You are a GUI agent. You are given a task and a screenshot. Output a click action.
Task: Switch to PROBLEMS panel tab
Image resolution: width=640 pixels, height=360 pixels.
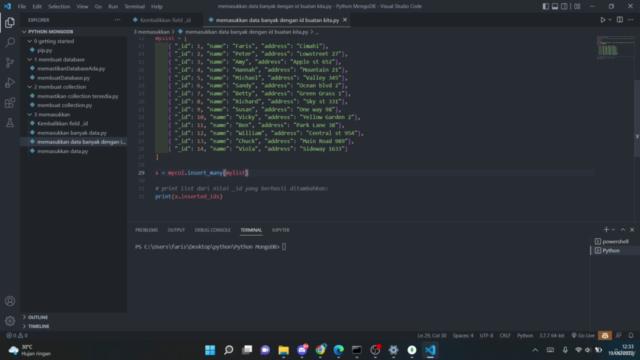(x=146, y=230)
